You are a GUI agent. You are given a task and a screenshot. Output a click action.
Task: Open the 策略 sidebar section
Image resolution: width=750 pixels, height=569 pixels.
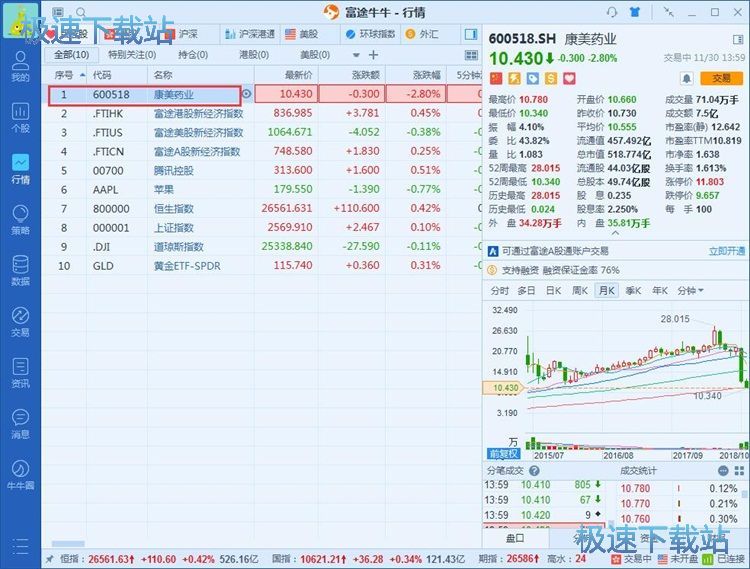20,220
